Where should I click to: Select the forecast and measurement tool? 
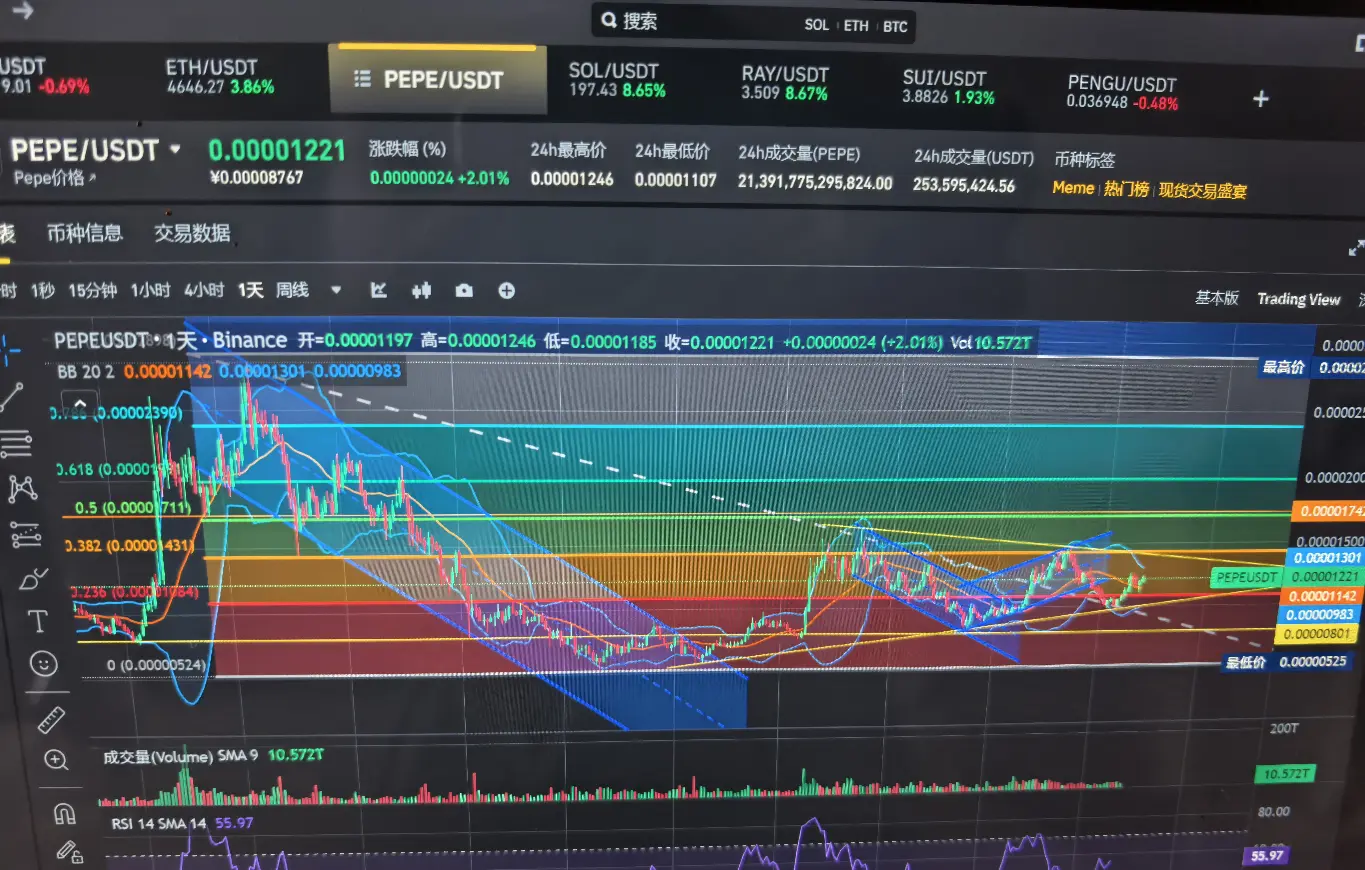[25, 535]
